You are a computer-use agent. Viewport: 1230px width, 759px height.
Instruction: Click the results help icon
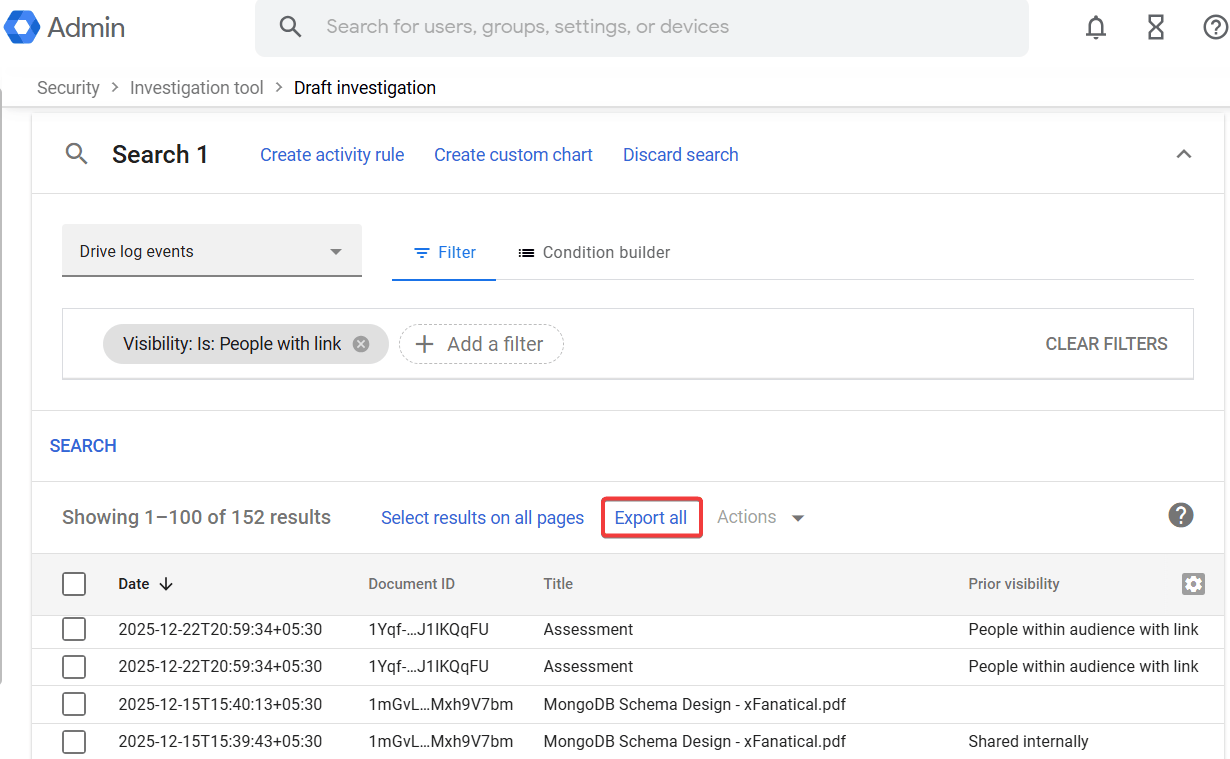tap(1181, 515)
